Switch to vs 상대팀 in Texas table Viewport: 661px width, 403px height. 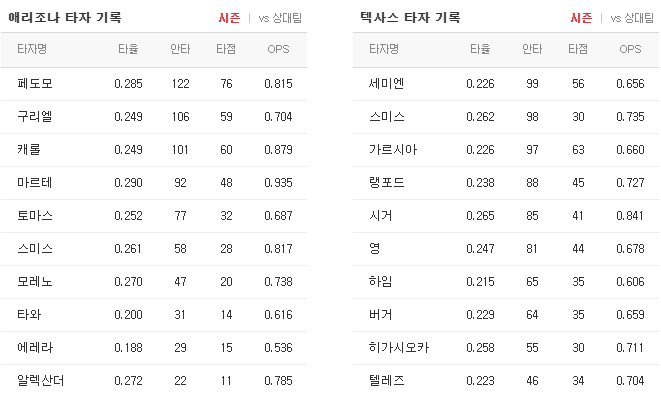click(632, 18)
